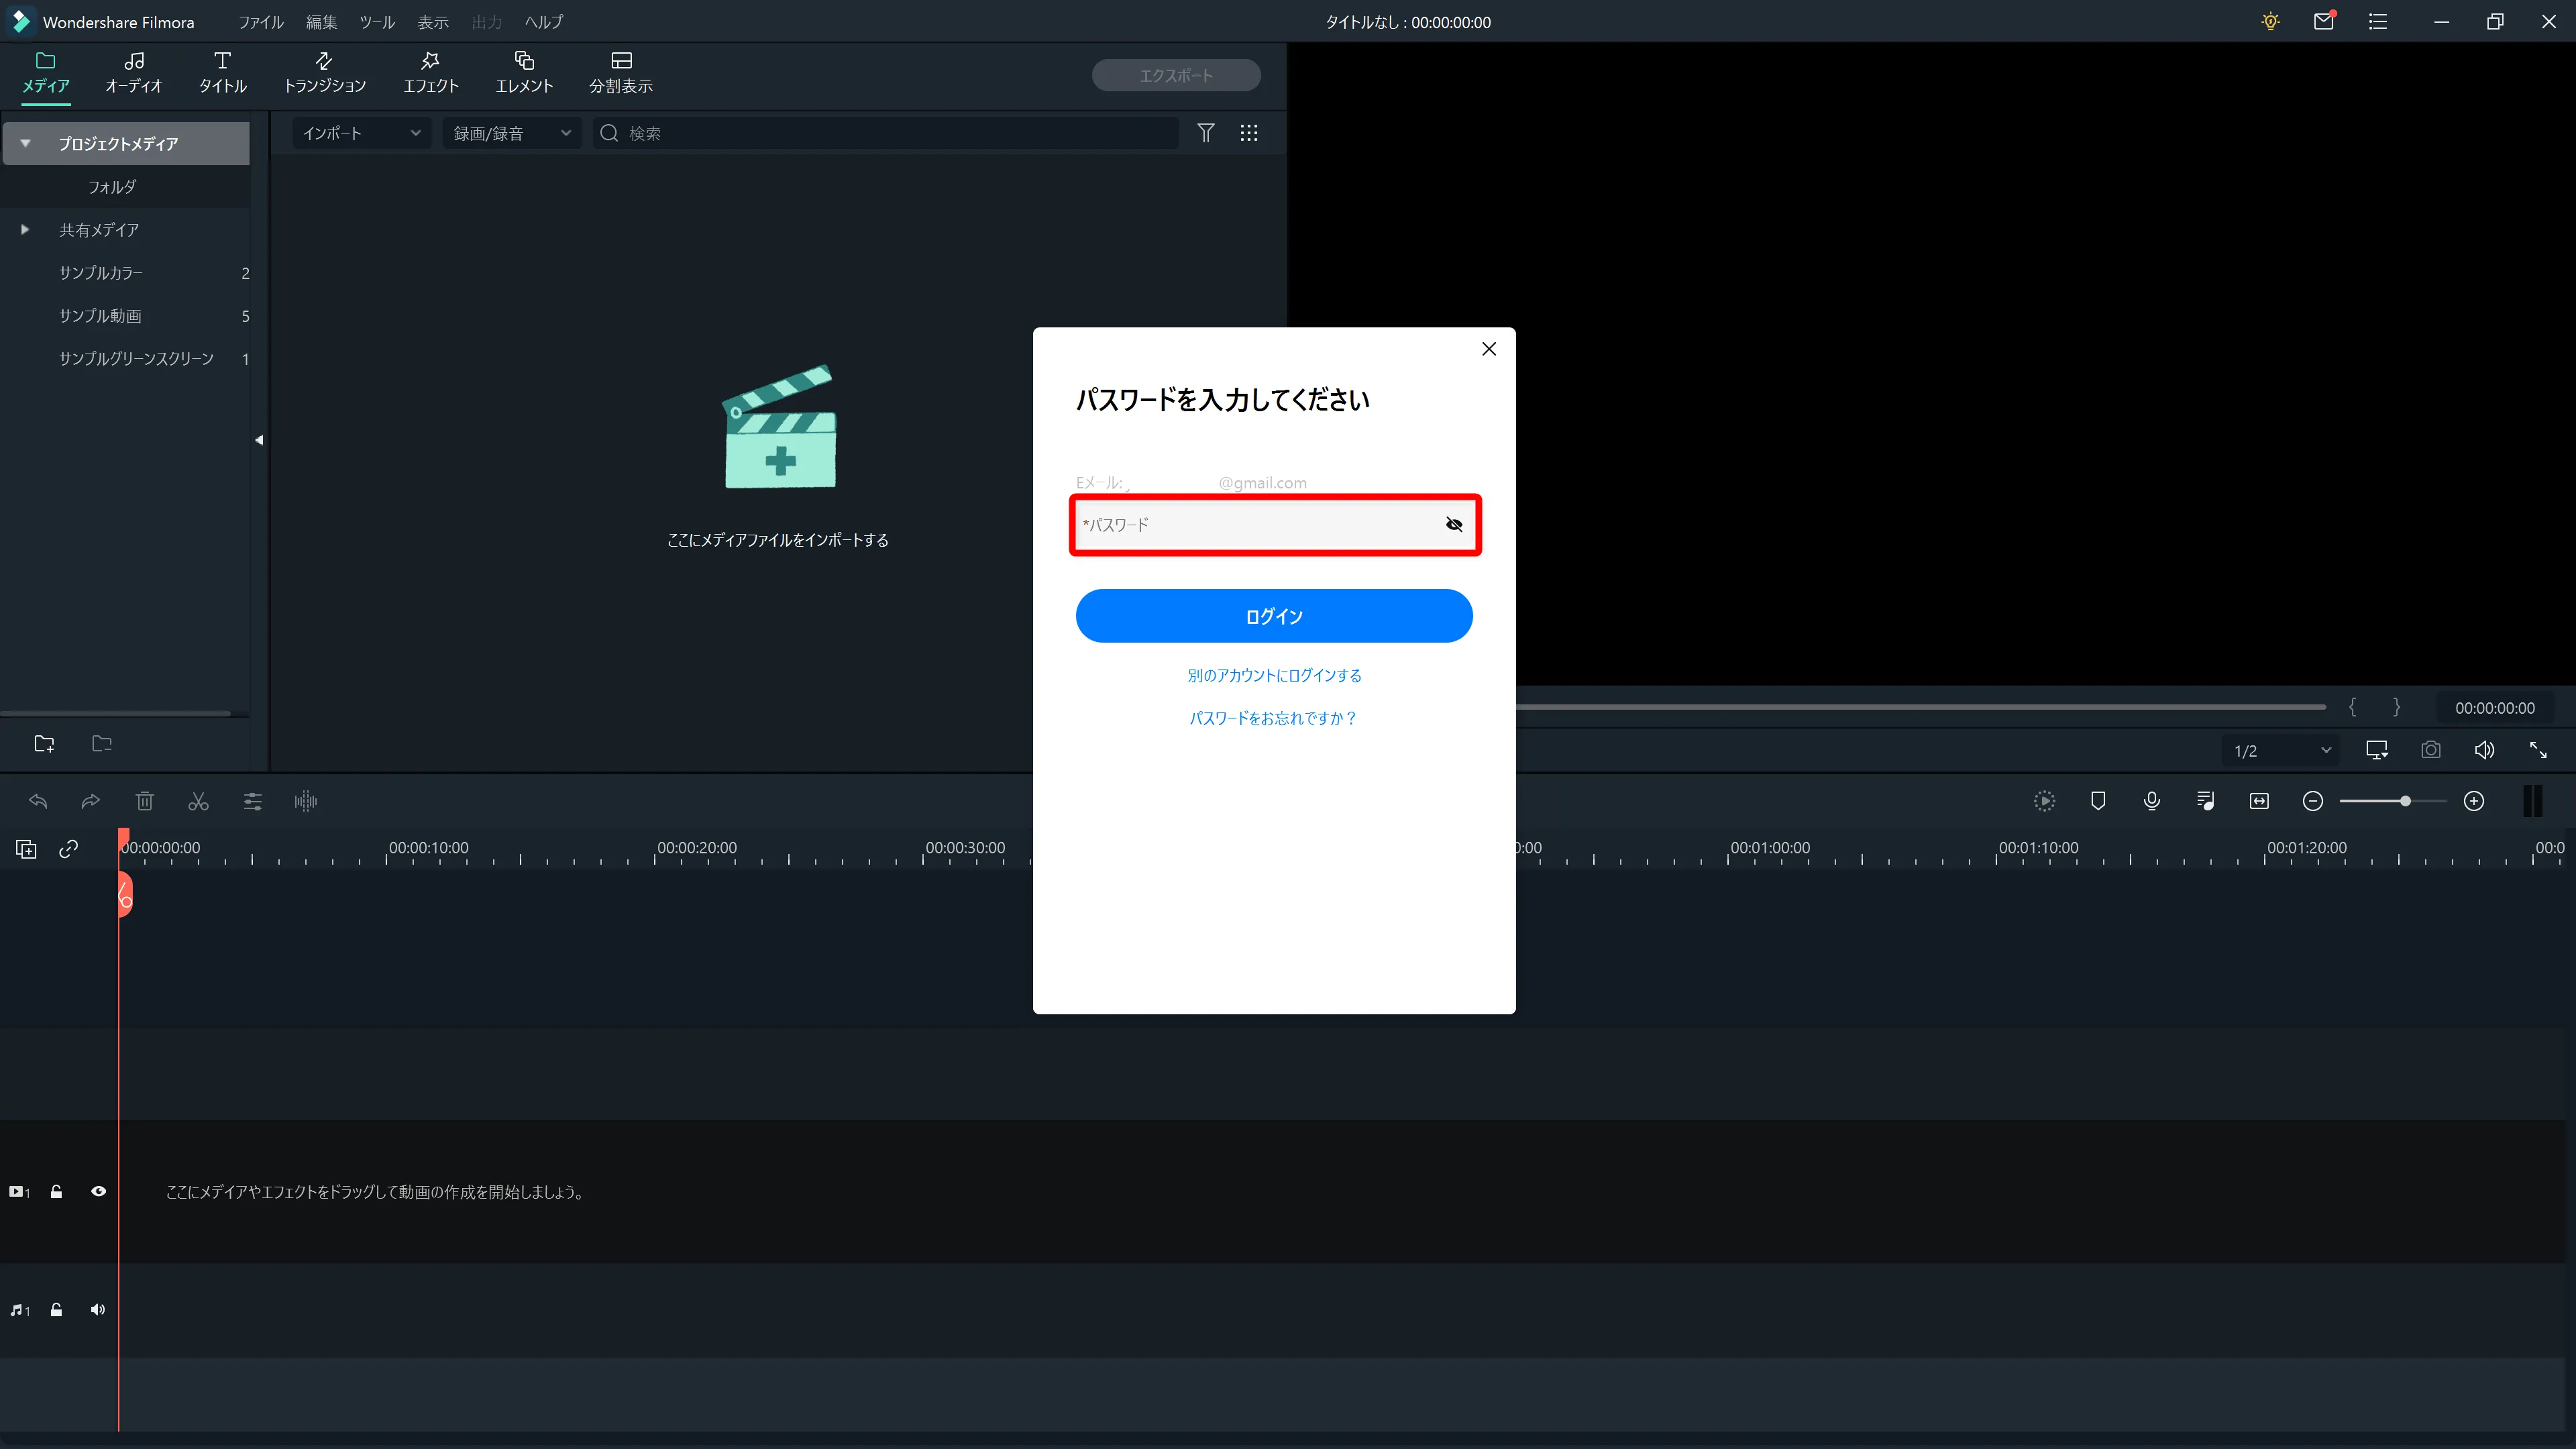
Task: Switch media view with grid dots icon
Action: click(1249, 133)
